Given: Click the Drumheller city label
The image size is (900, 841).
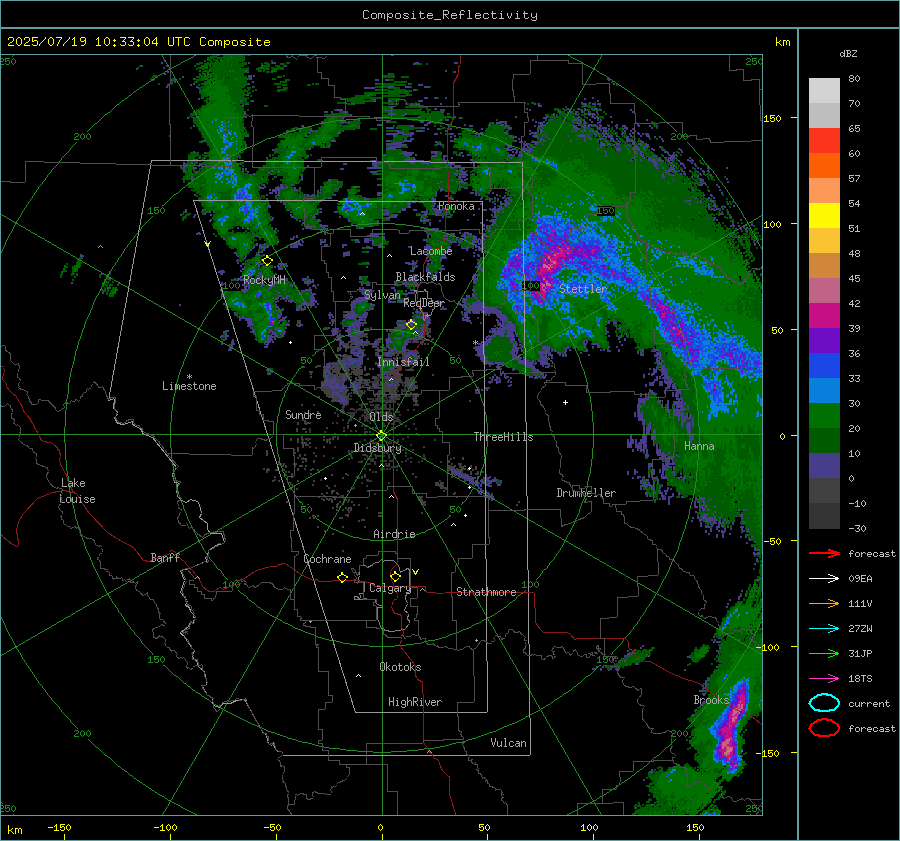Looking at the screenshot, I should tap(586, 493).
